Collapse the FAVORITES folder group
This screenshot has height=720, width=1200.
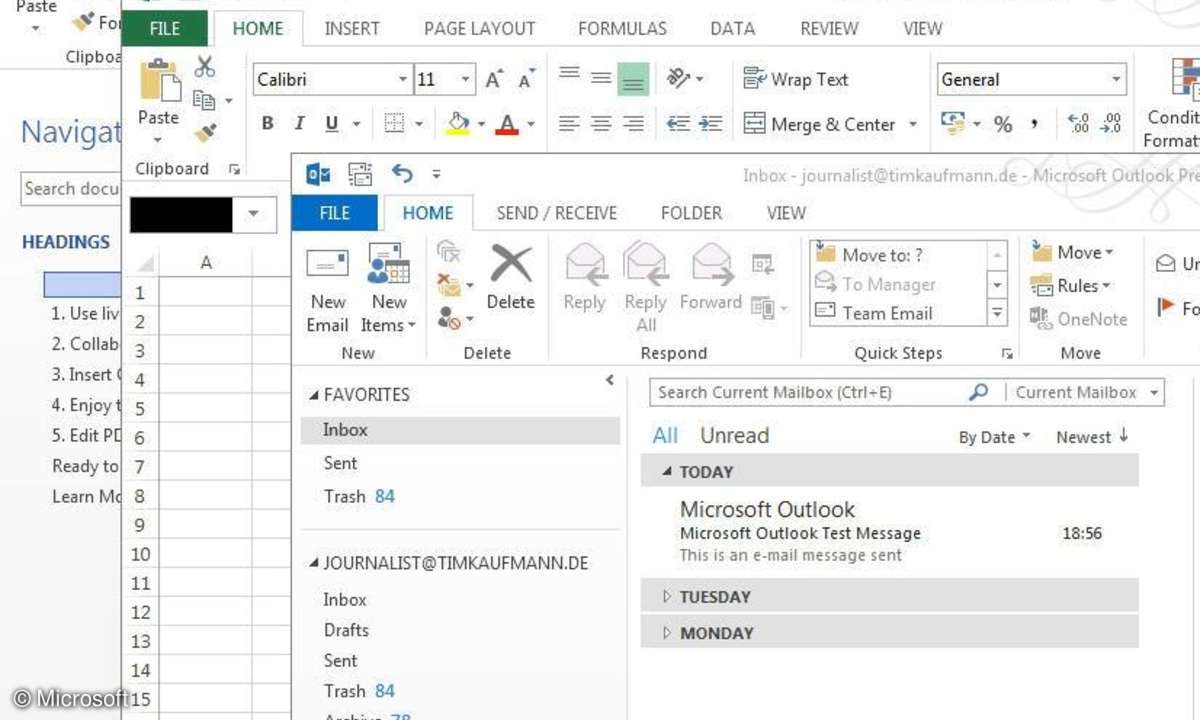point(314,395)
